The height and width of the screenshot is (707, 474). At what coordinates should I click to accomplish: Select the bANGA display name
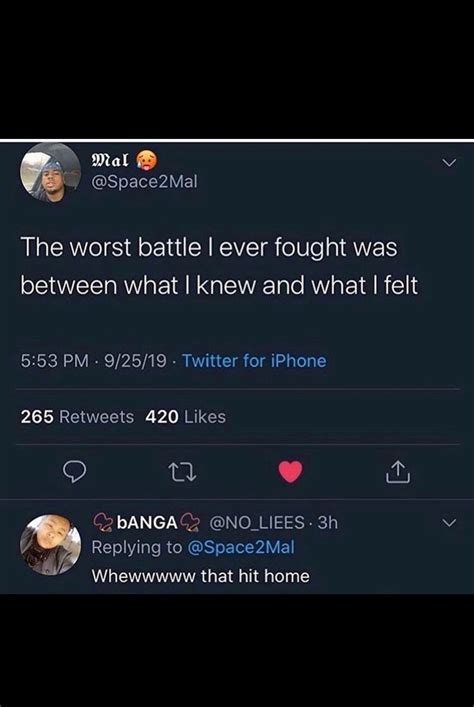point(147,523)
